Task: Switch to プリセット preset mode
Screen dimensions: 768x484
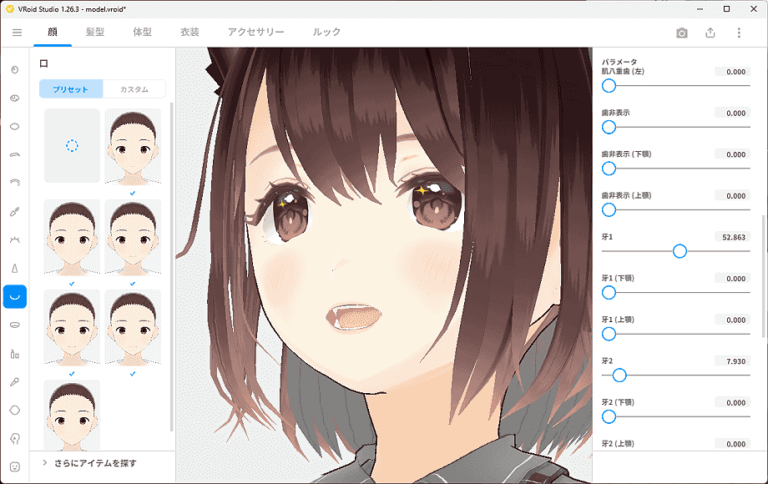Action: 71,89
